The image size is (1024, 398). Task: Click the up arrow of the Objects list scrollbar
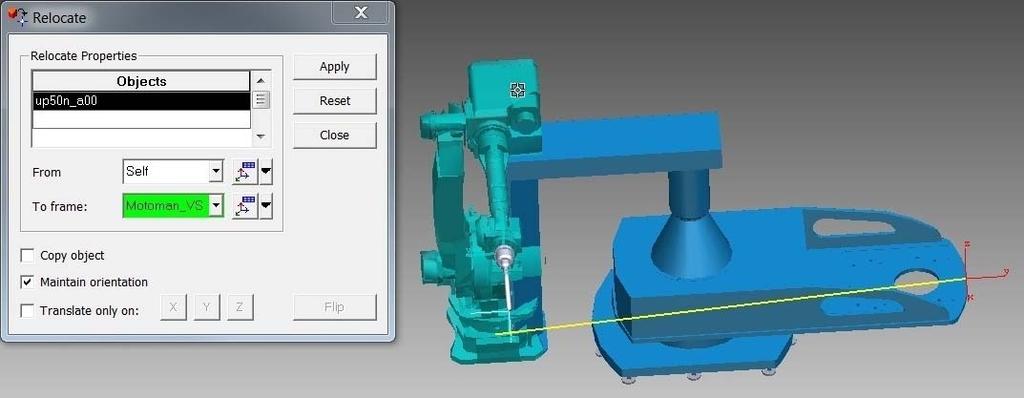261,80
